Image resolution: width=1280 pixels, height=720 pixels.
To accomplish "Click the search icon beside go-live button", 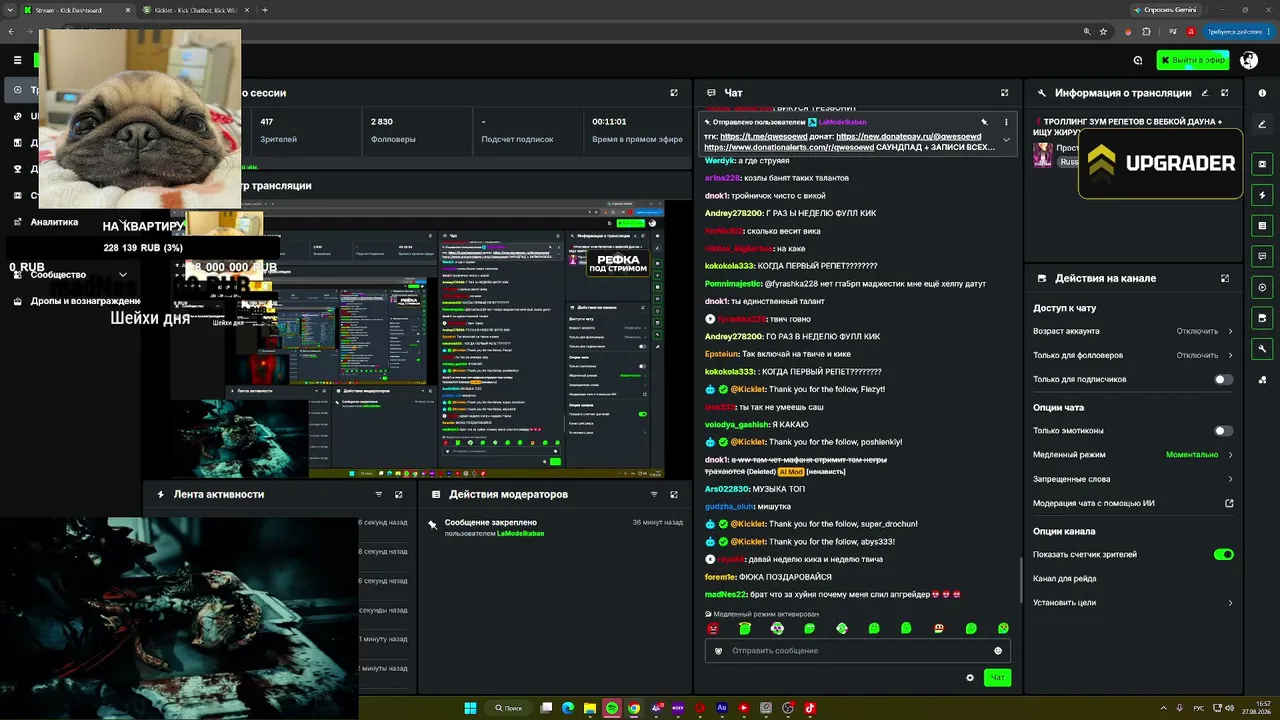I will tap(1138, 60).
